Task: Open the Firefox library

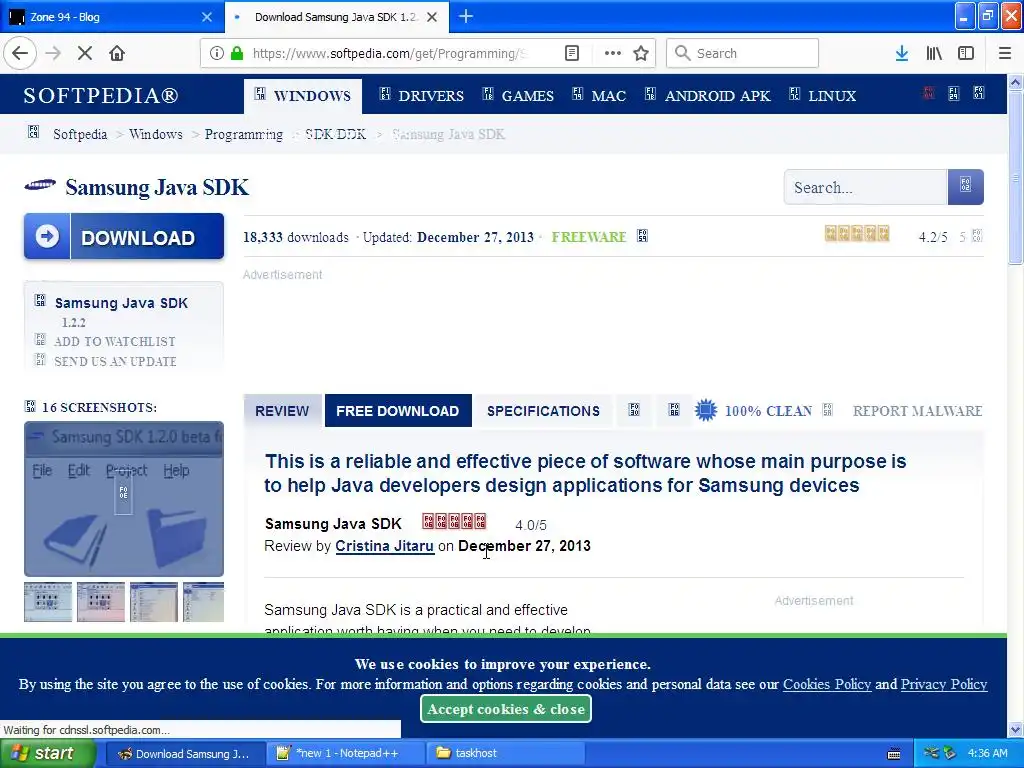Action: [x=934, y=53]
